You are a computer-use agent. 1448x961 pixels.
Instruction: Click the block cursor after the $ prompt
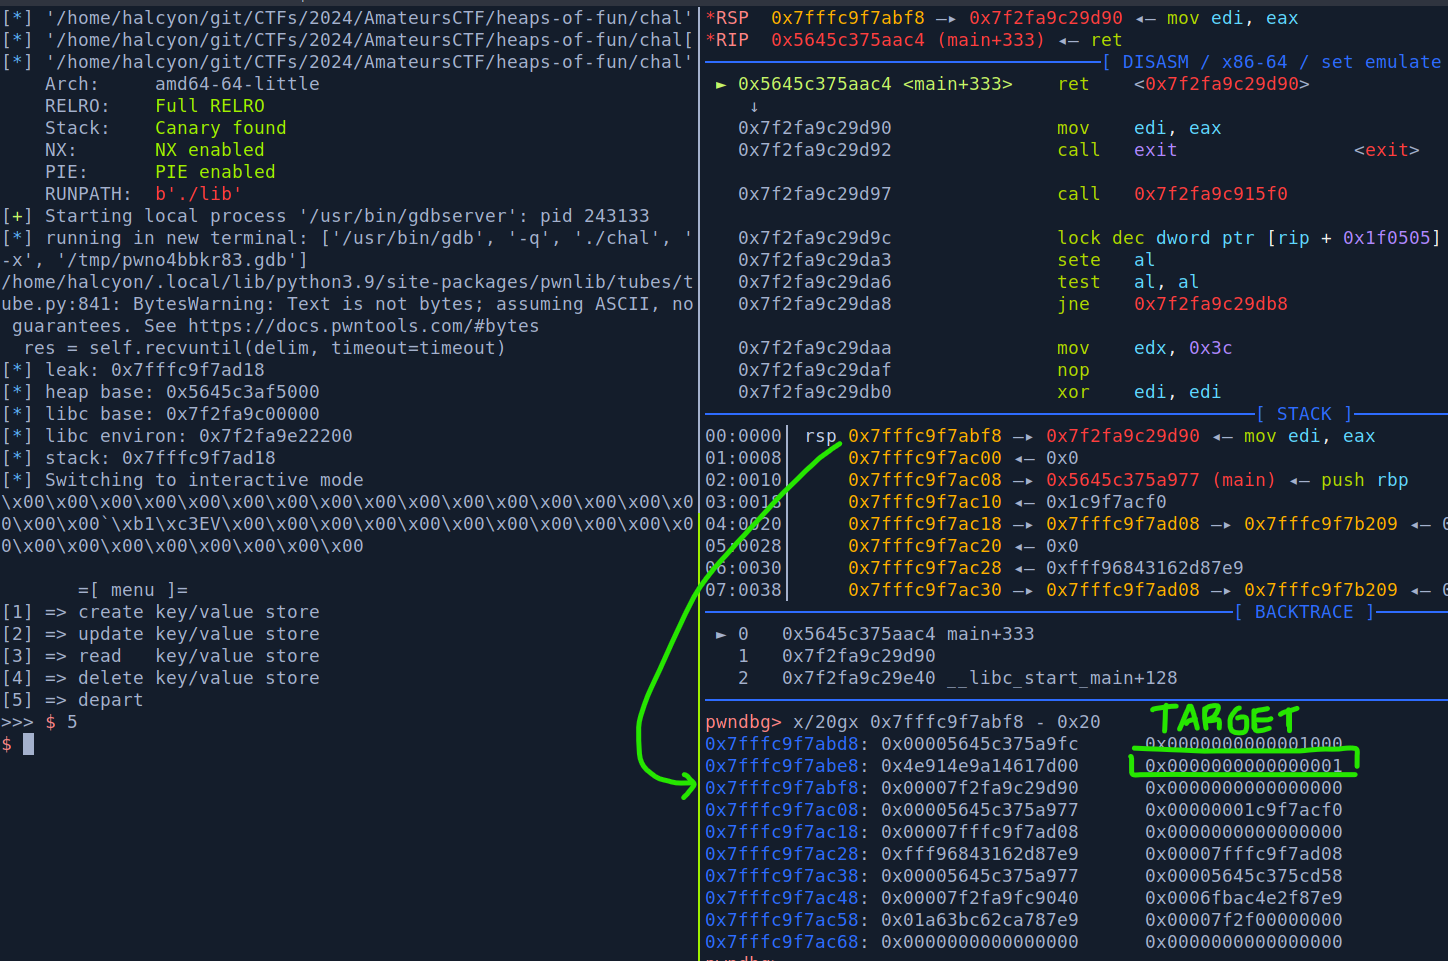pyautogui.click(x=29, y=744)
